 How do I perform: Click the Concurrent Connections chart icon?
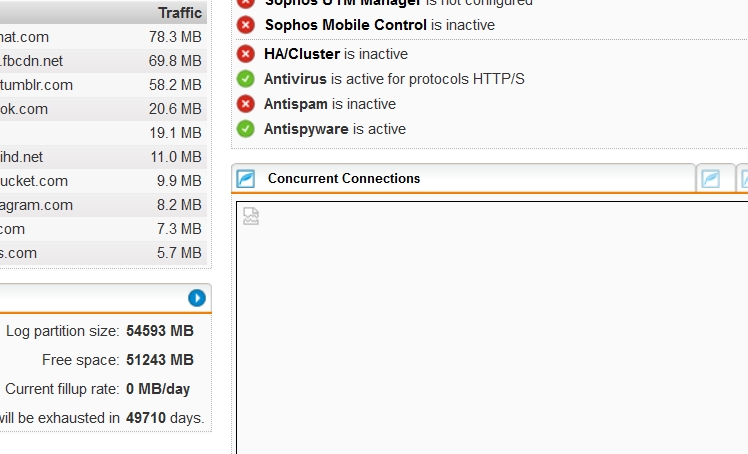(246, 179)
